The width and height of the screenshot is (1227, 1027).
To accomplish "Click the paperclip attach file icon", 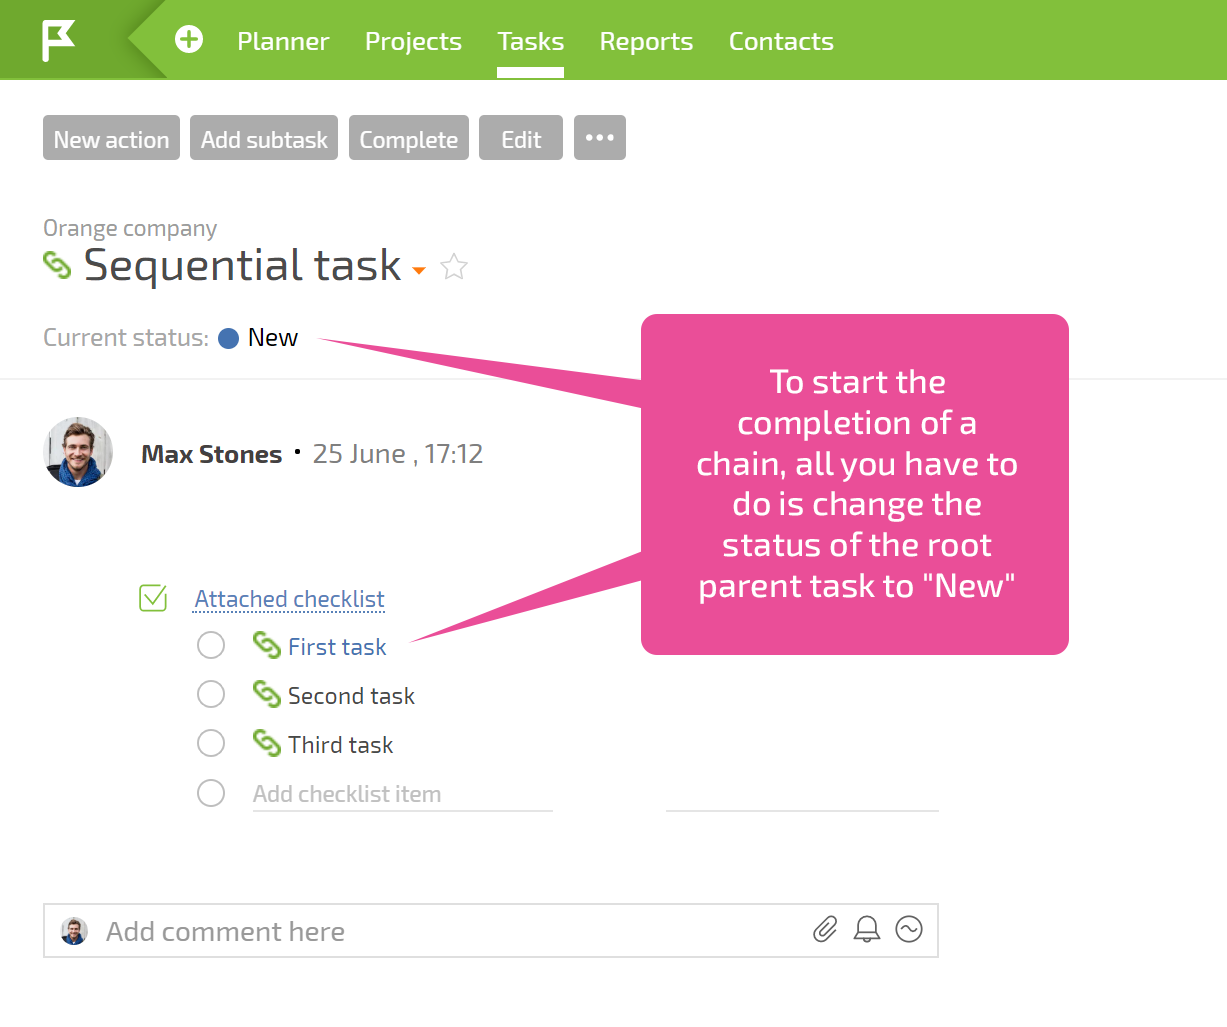I will (825, 930).
